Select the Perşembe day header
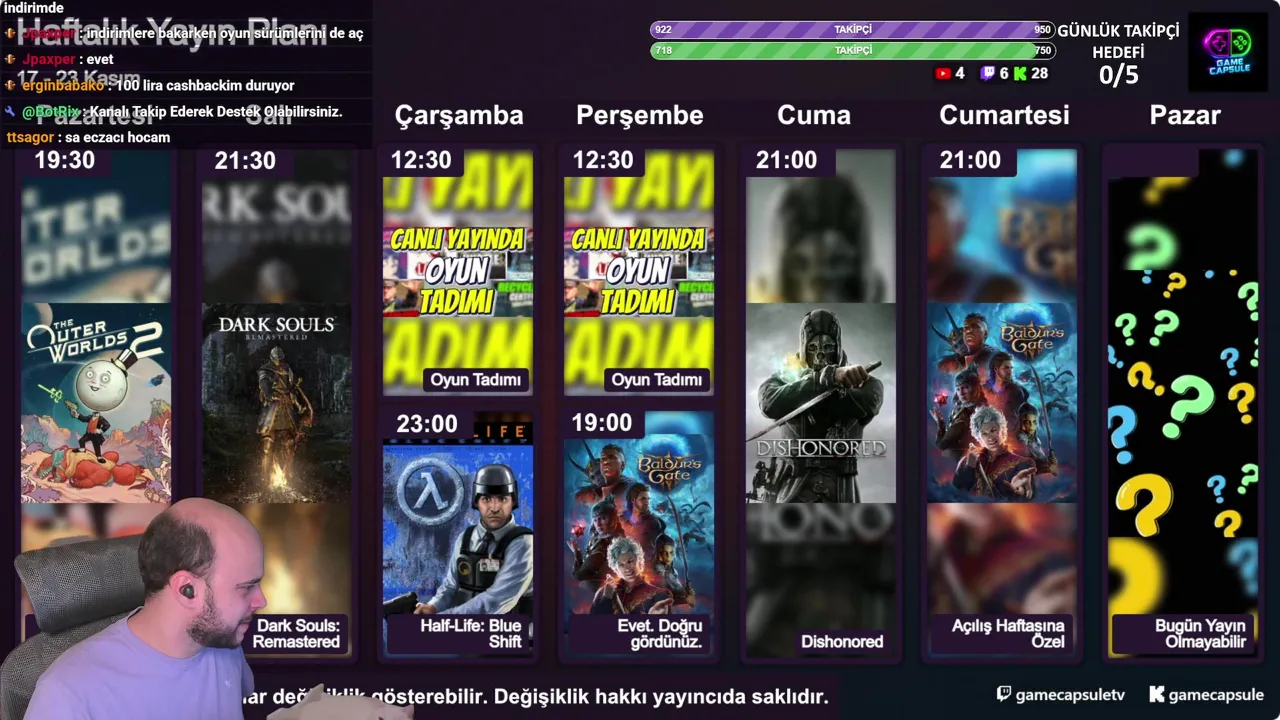This screenshot has height=720, width=1280. [x=640, y=115]
